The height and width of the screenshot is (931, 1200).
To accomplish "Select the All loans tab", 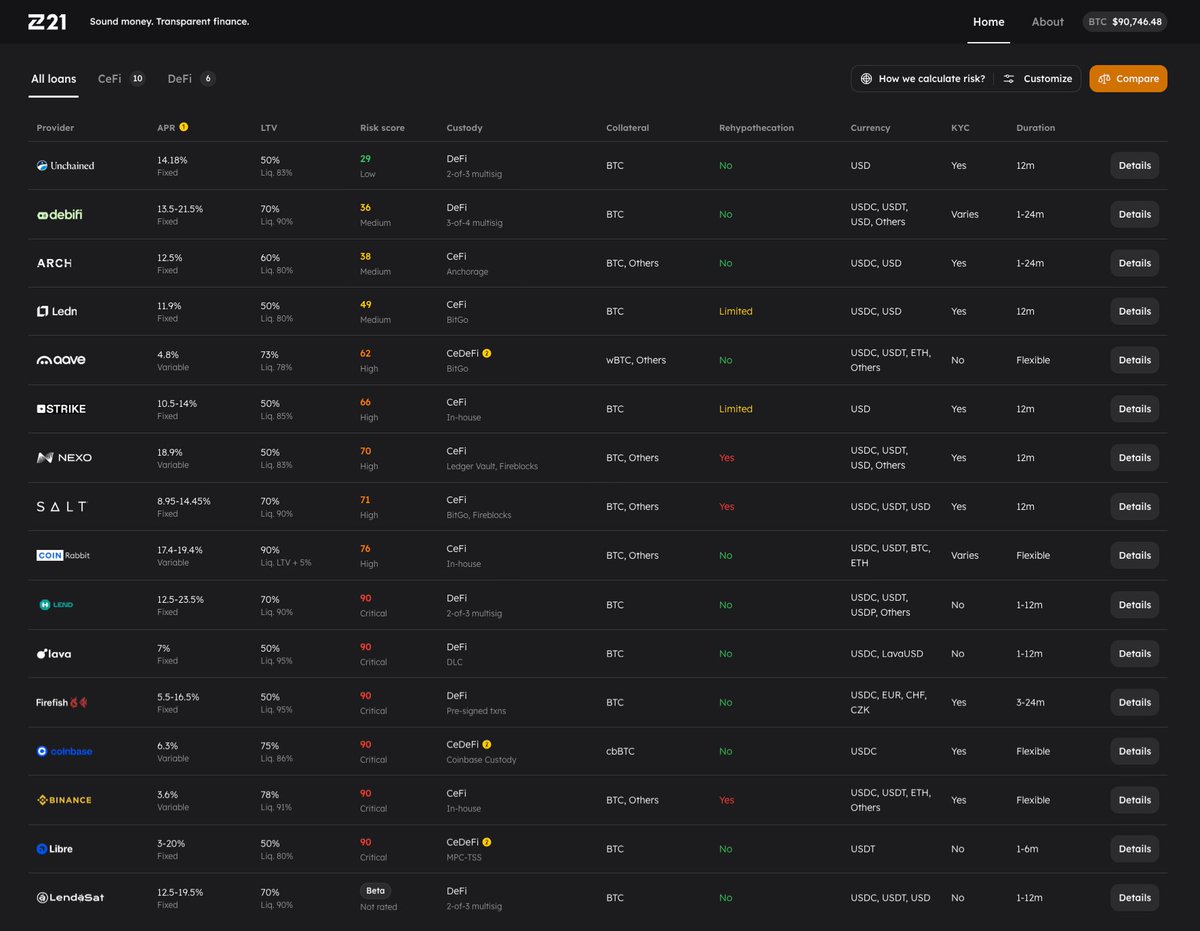I will [x=54, y=79].
